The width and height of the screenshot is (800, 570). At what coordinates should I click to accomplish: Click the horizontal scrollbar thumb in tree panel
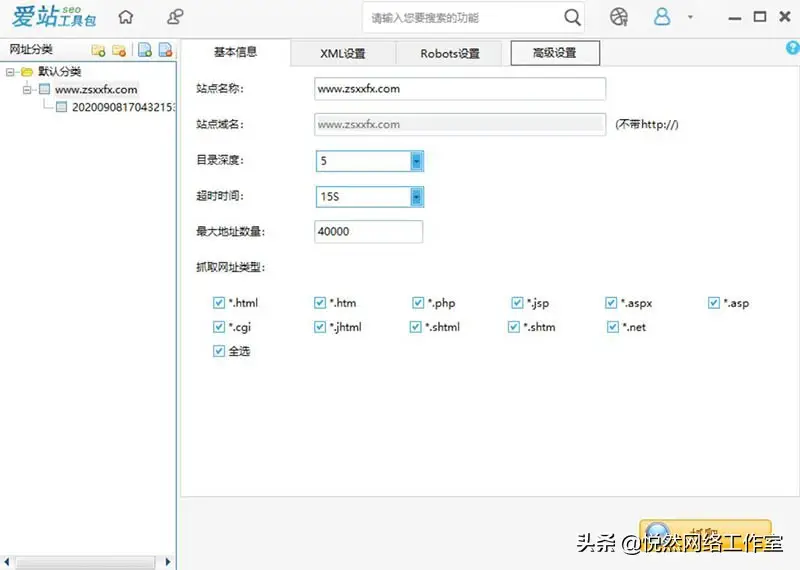click(x=85, y=562)
